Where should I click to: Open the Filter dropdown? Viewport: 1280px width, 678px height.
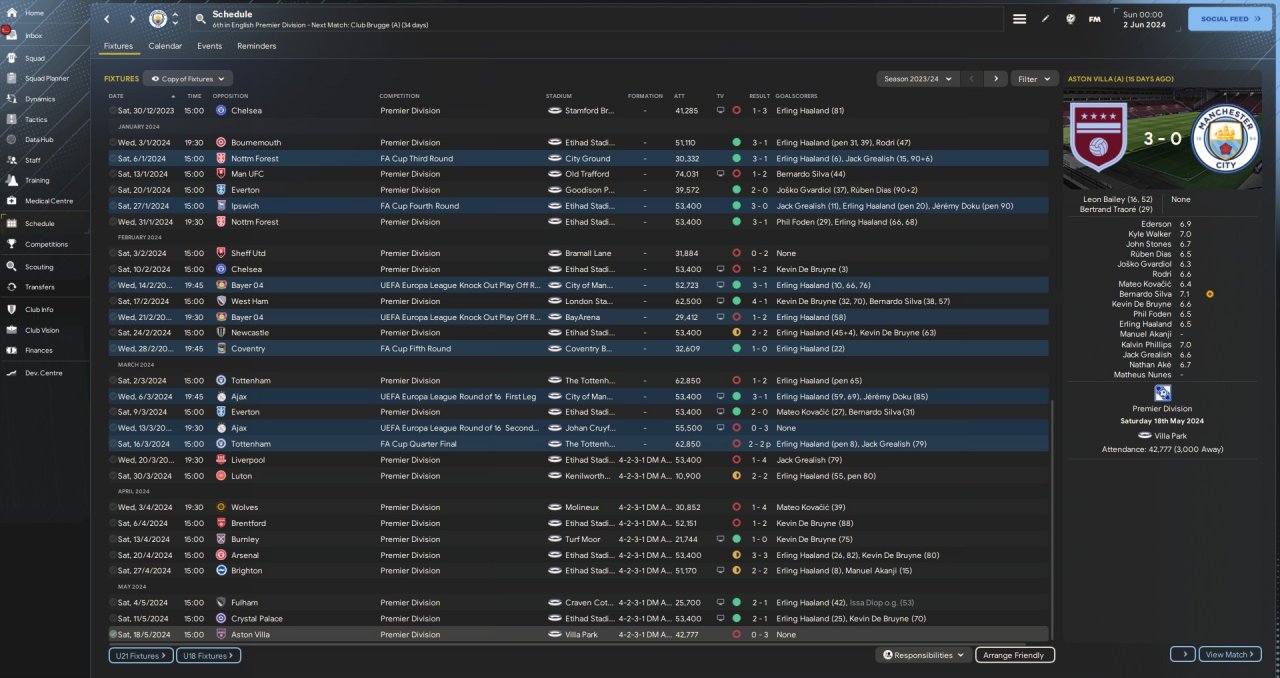click(1035, 78)
